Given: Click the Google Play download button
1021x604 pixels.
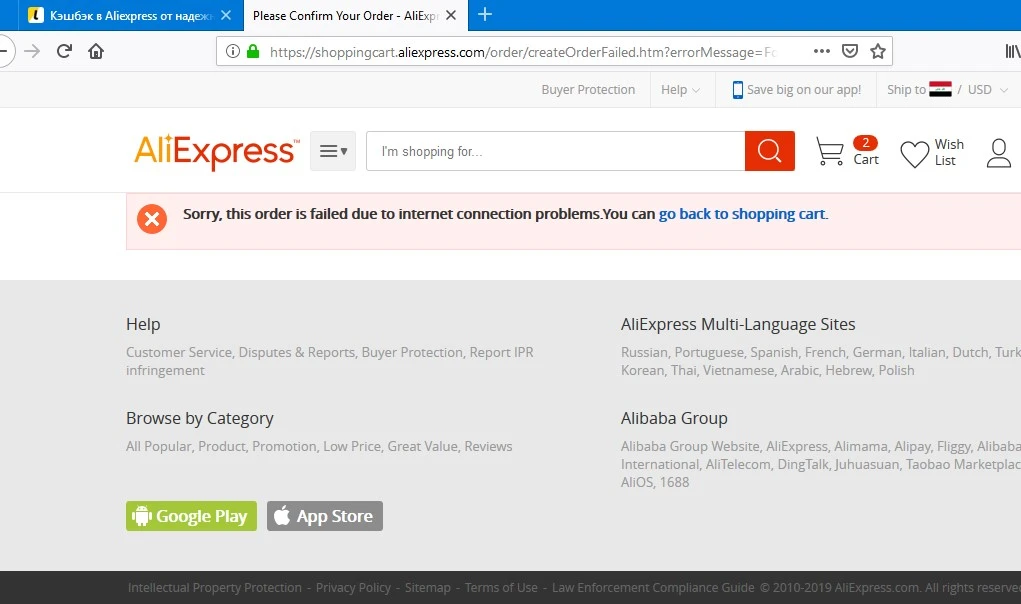Looking at the screenshot, I should [191, 516].
